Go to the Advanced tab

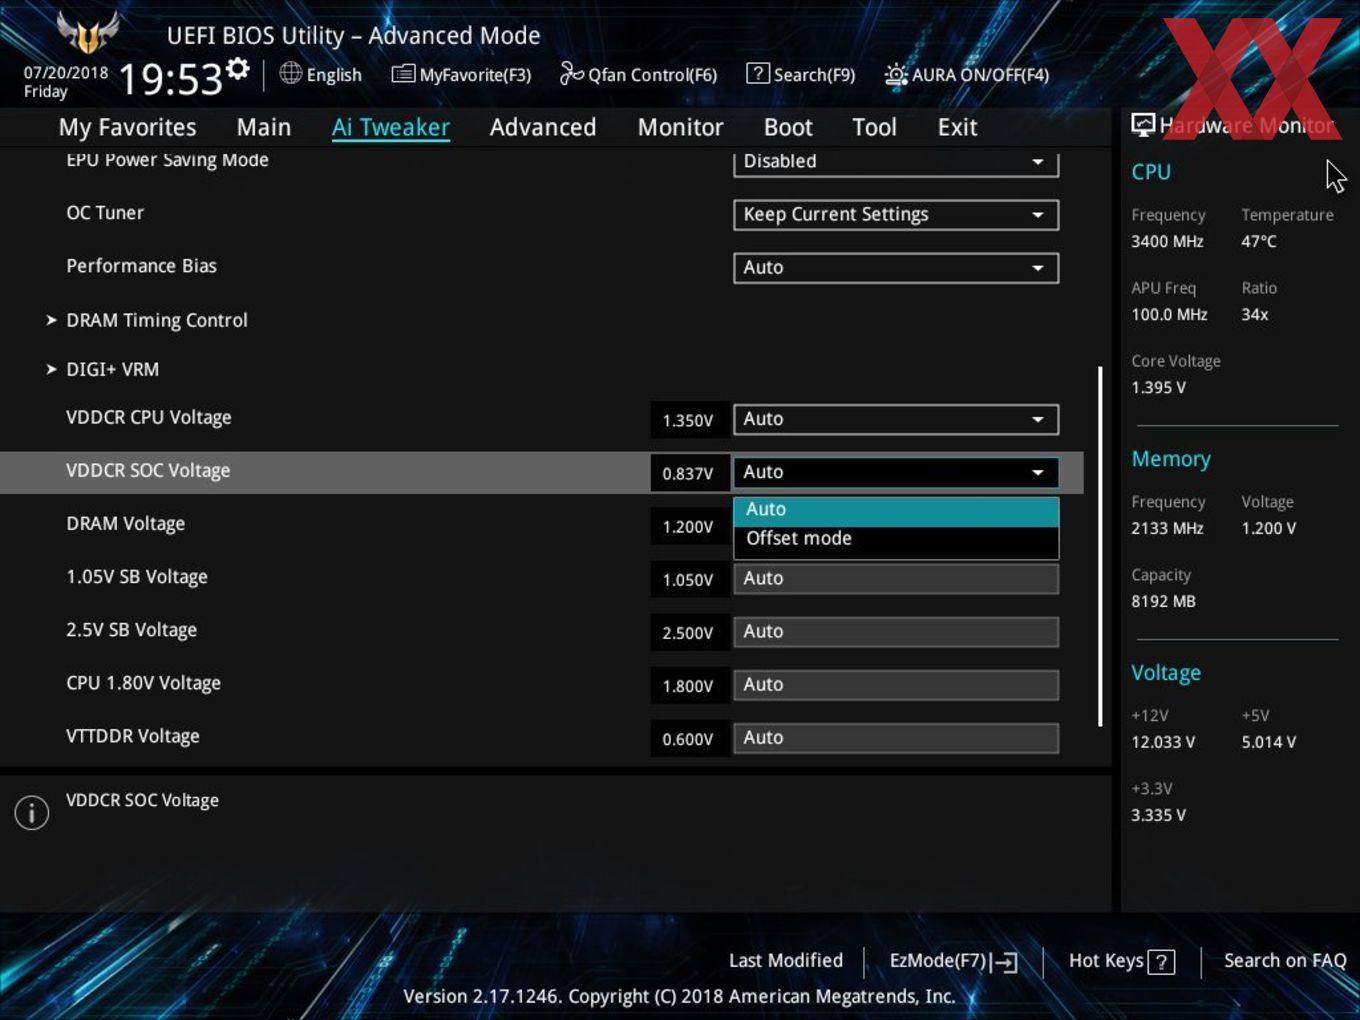pyautogui.click(x=543, y=127)
